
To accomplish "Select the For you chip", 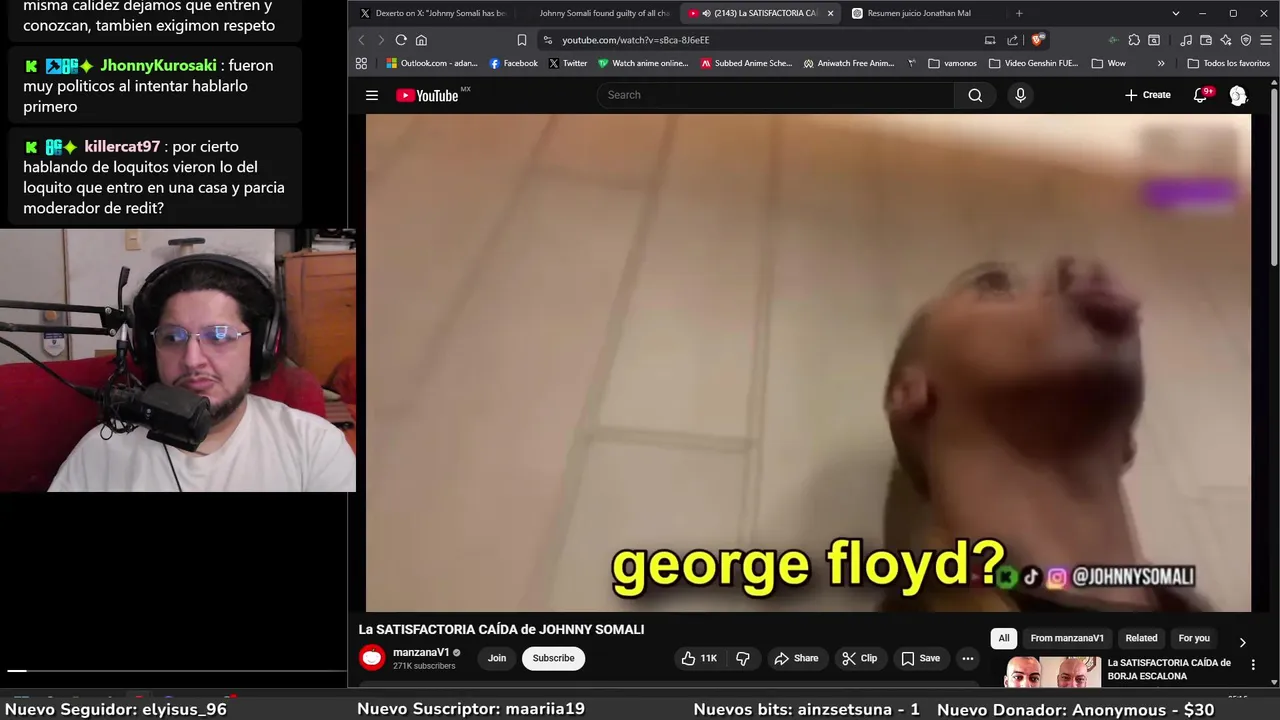I will 1194,638.
